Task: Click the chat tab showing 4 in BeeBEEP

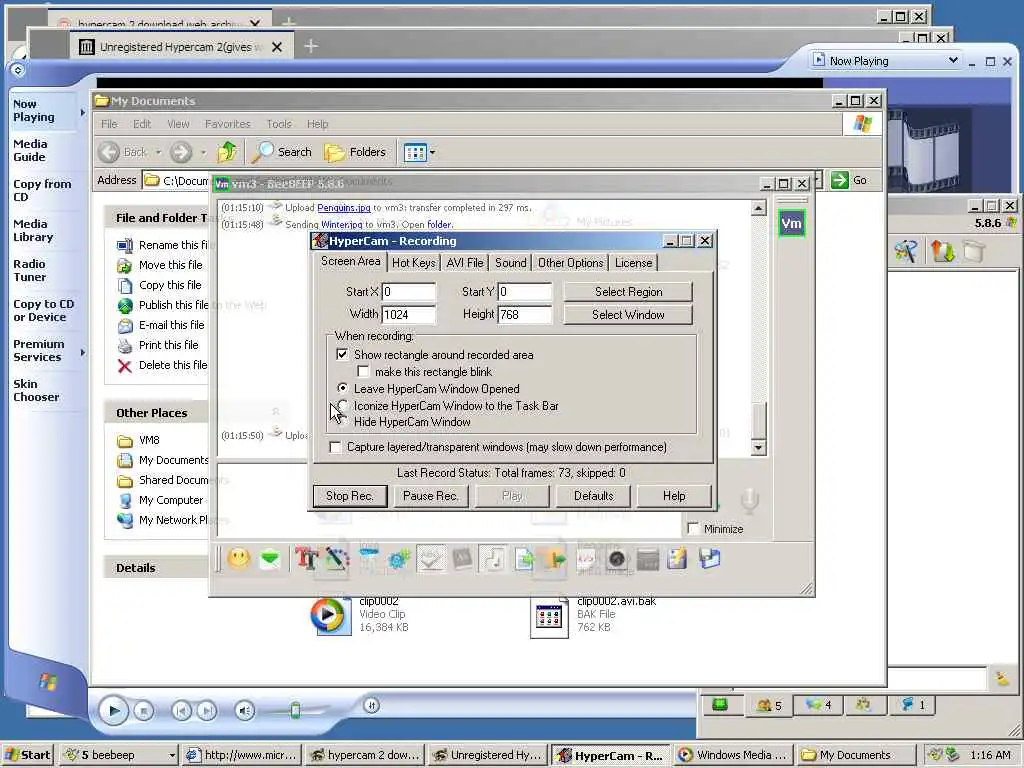Action: pos(818,705)
